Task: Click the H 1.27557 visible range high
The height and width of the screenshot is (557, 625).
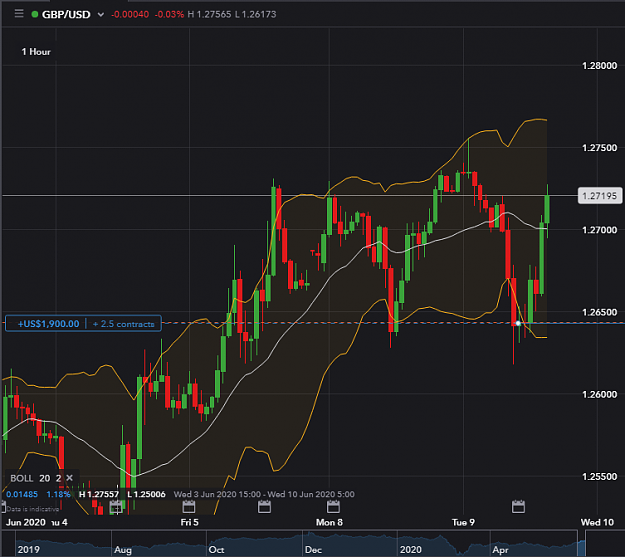Action: (x=99, y=494)
